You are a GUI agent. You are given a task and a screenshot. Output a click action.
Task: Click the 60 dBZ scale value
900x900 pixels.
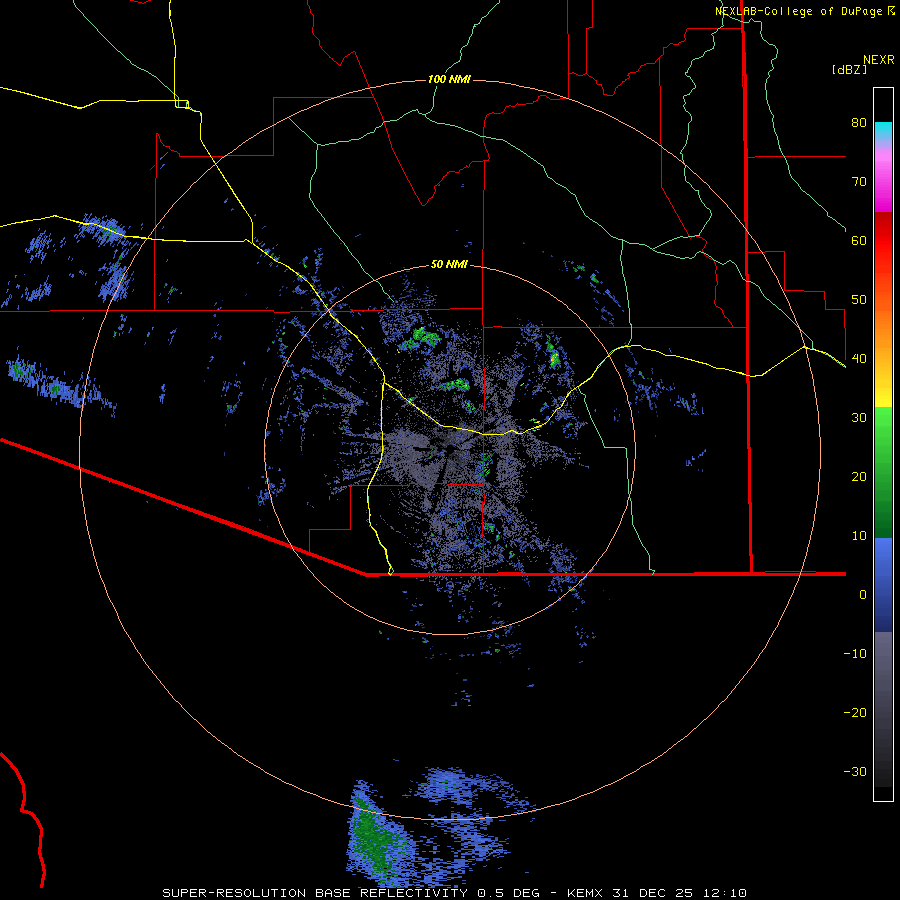pyautogui.click(x=859, y=240)
